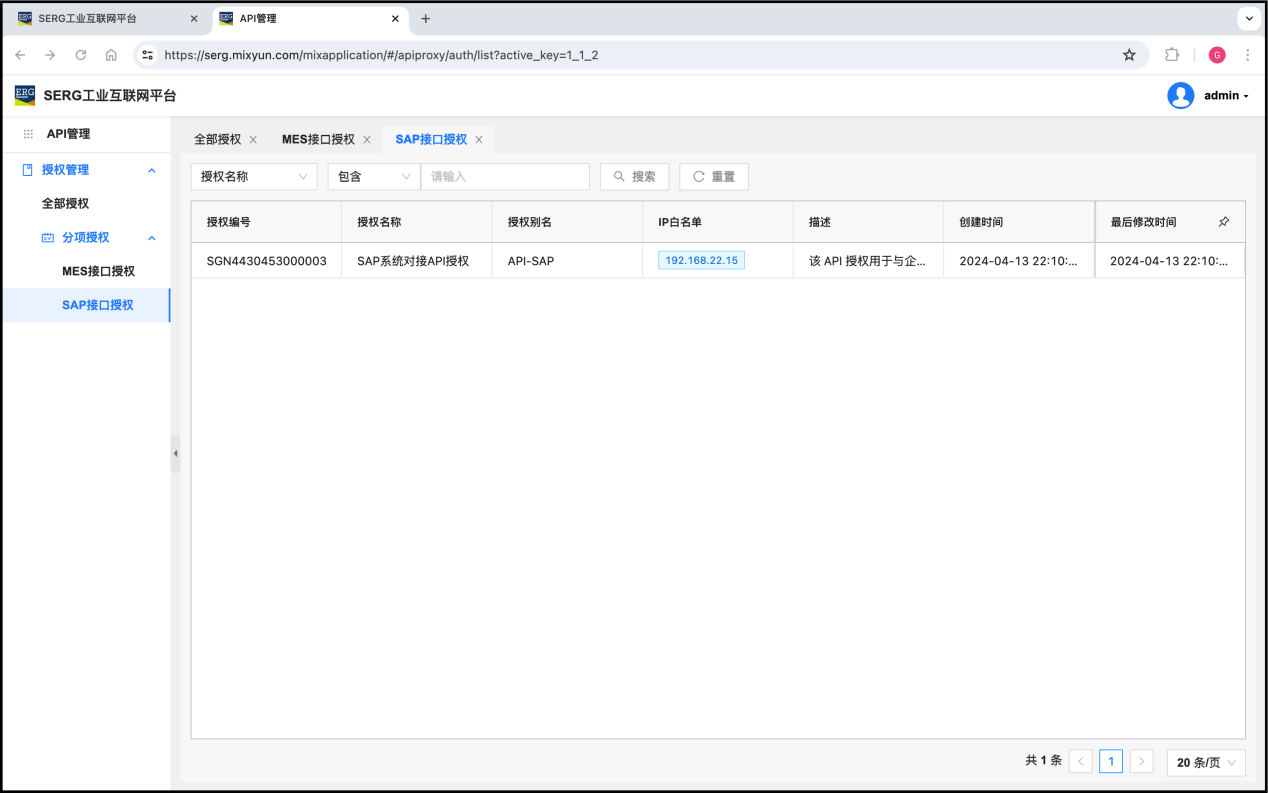Bookmark this page with the star icon

point(1129,55)
